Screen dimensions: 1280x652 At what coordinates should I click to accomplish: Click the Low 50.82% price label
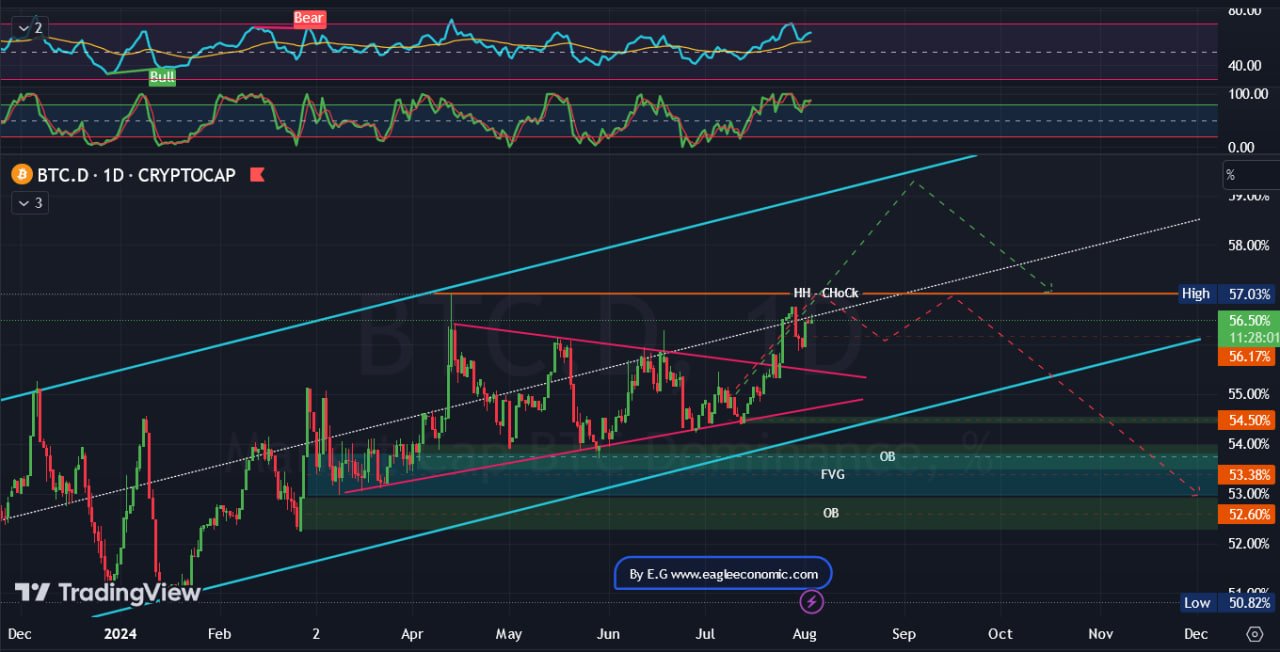(1228, 602)
